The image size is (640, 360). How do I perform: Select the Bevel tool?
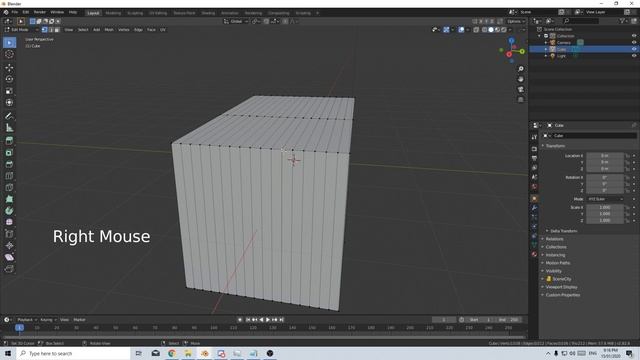pyautogui.click(x=9, y=164)
